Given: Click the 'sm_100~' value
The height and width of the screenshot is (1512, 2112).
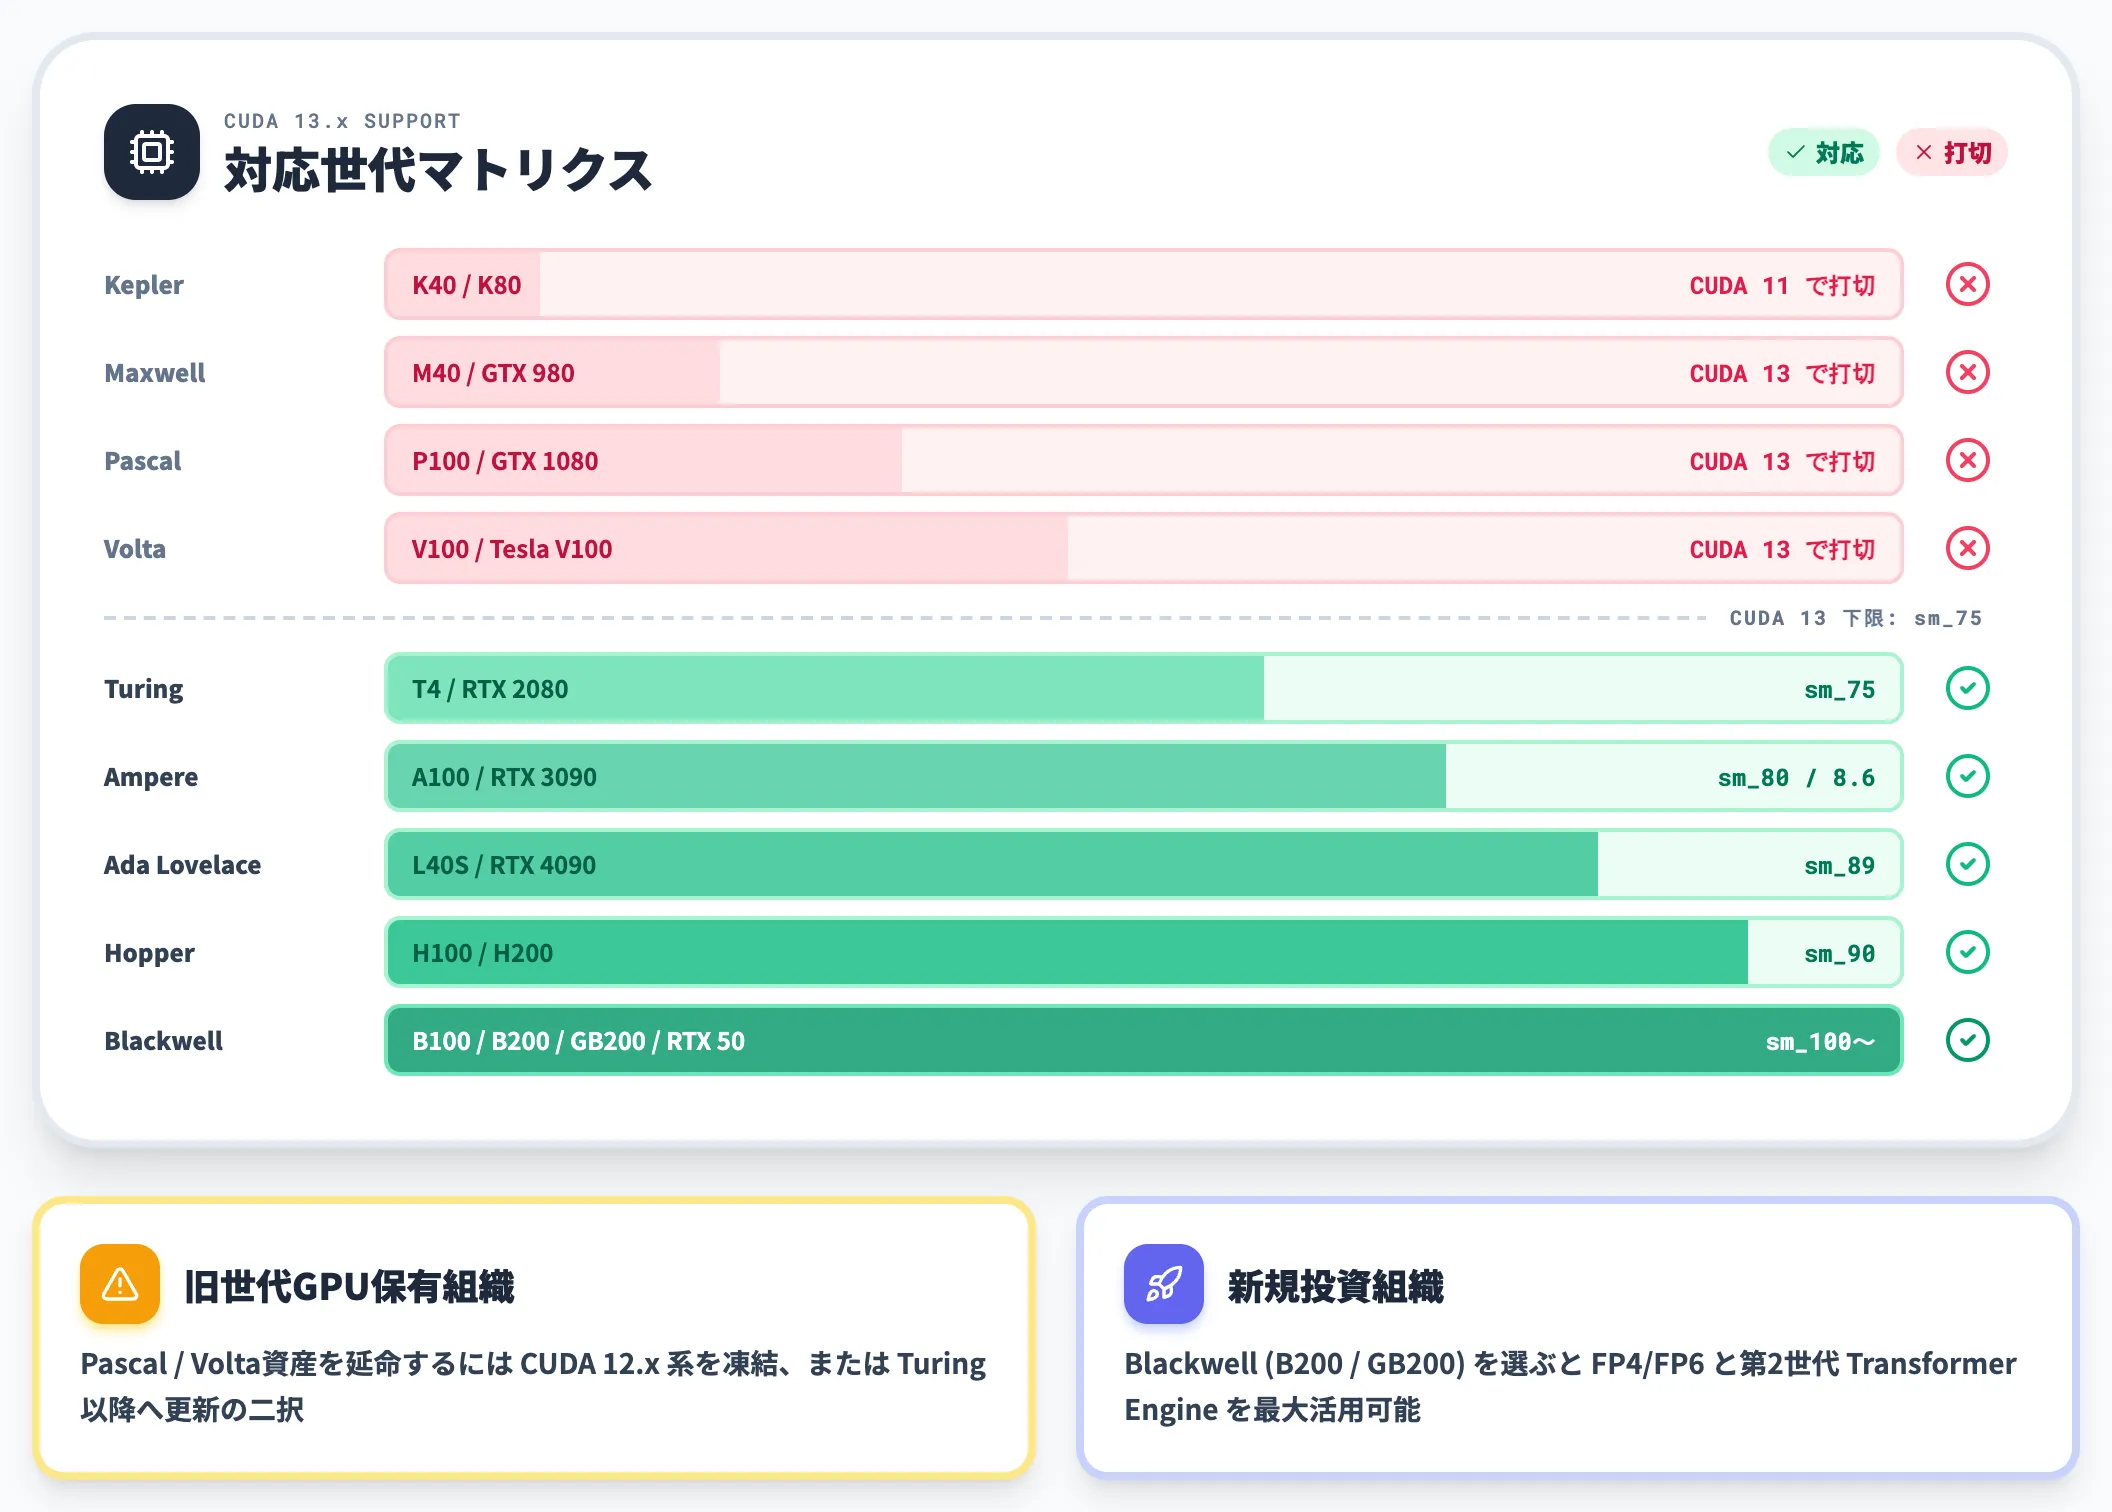Looking at the screenshot, I should 1820,1042.
